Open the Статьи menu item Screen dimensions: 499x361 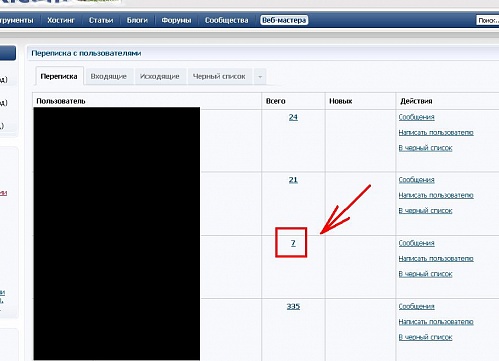(101, 20)
